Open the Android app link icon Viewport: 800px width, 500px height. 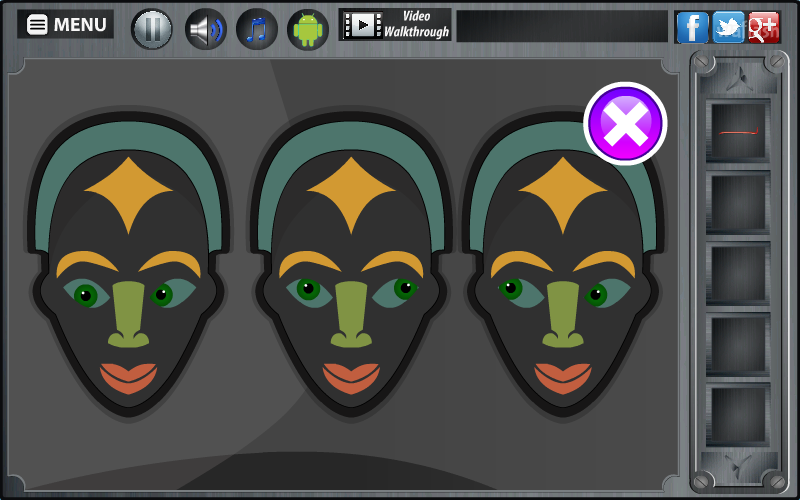point(308,29)
